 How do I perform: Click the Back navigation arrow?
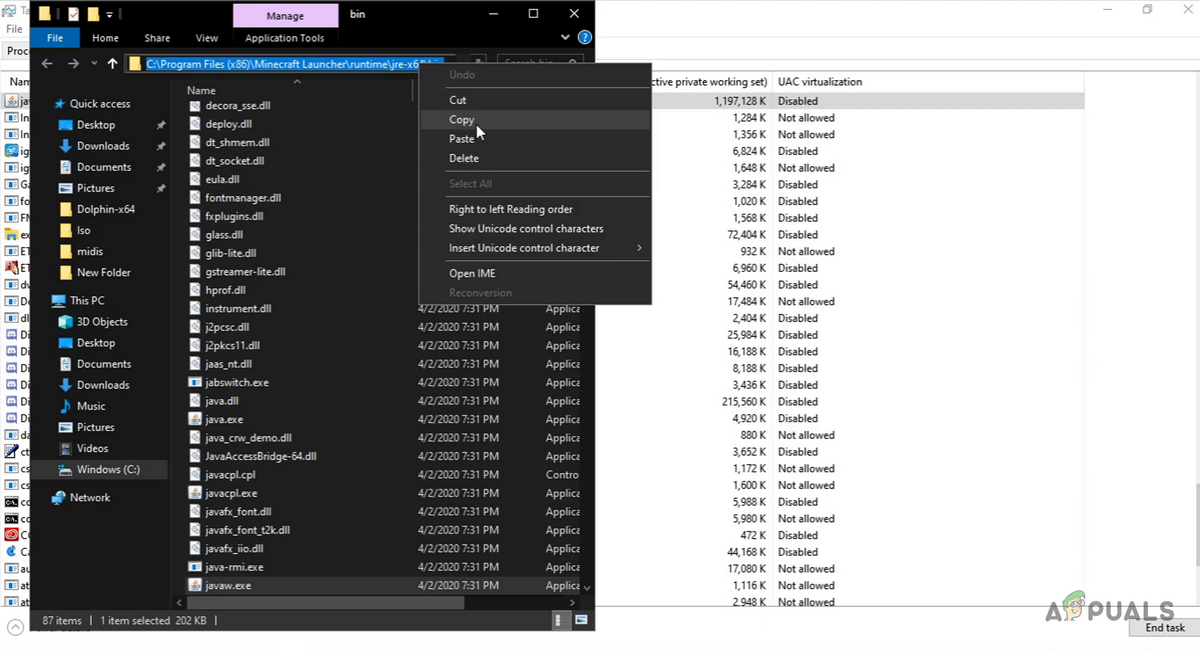(x=47, y=64)
